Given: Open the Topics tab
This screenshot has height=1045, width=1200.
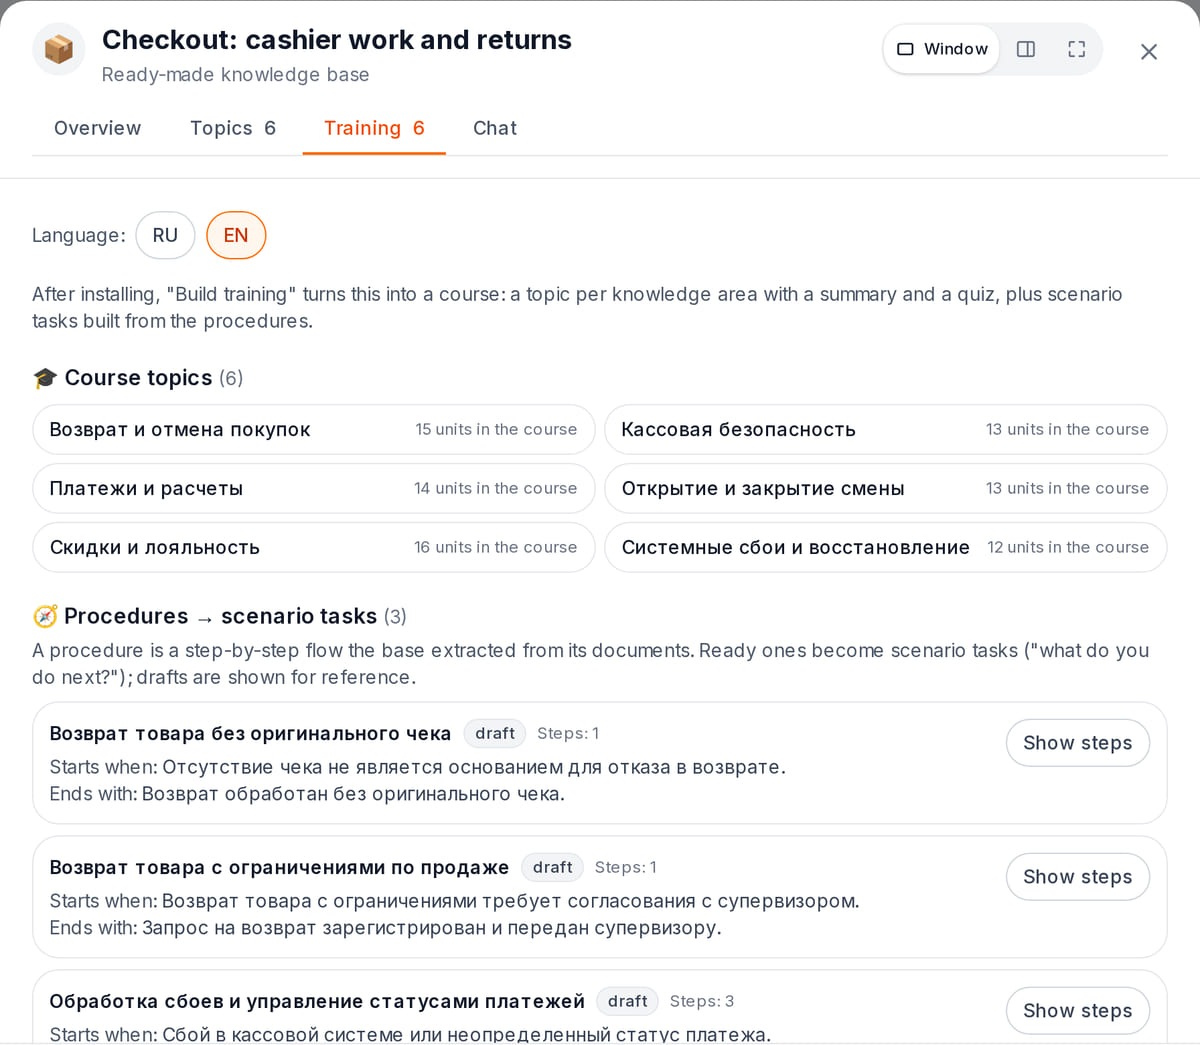Looking at the screenshot, I should click(233, 128).
